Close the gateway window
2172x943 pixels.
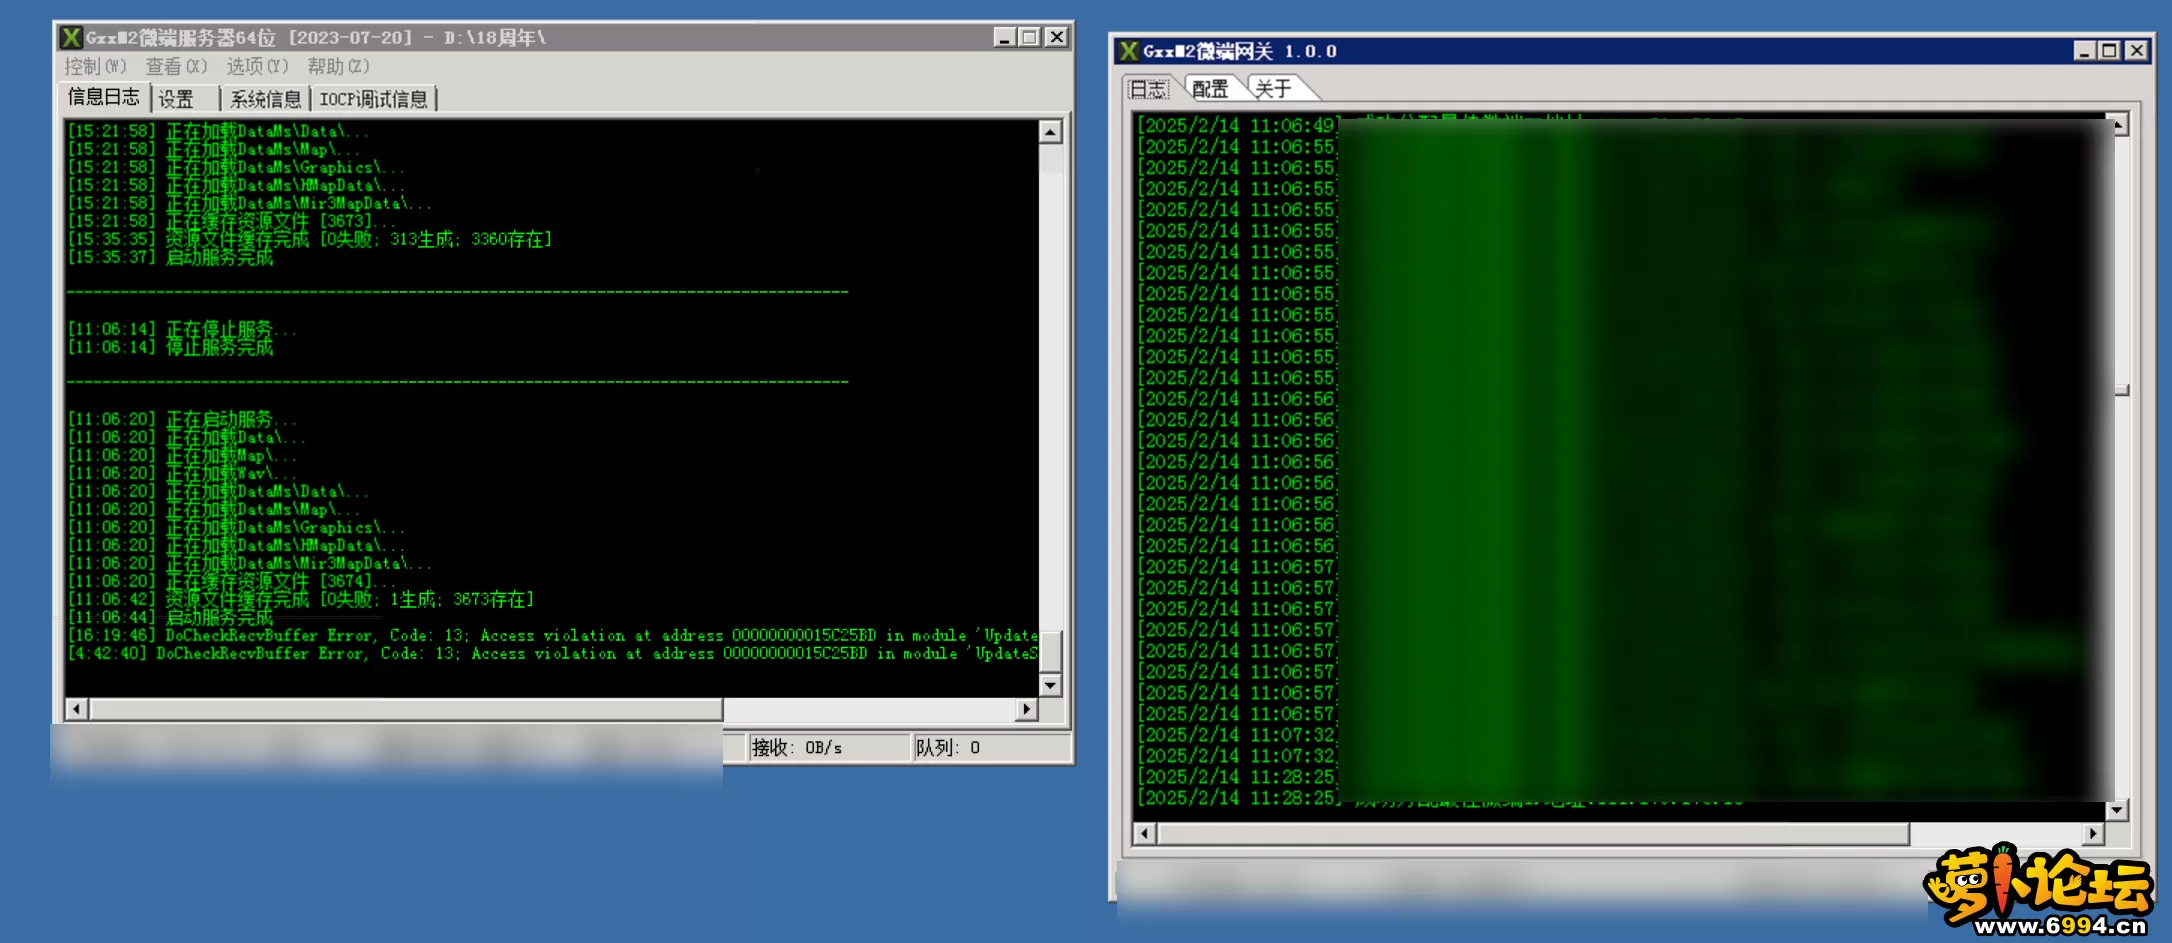click(x=2136, y=51)
